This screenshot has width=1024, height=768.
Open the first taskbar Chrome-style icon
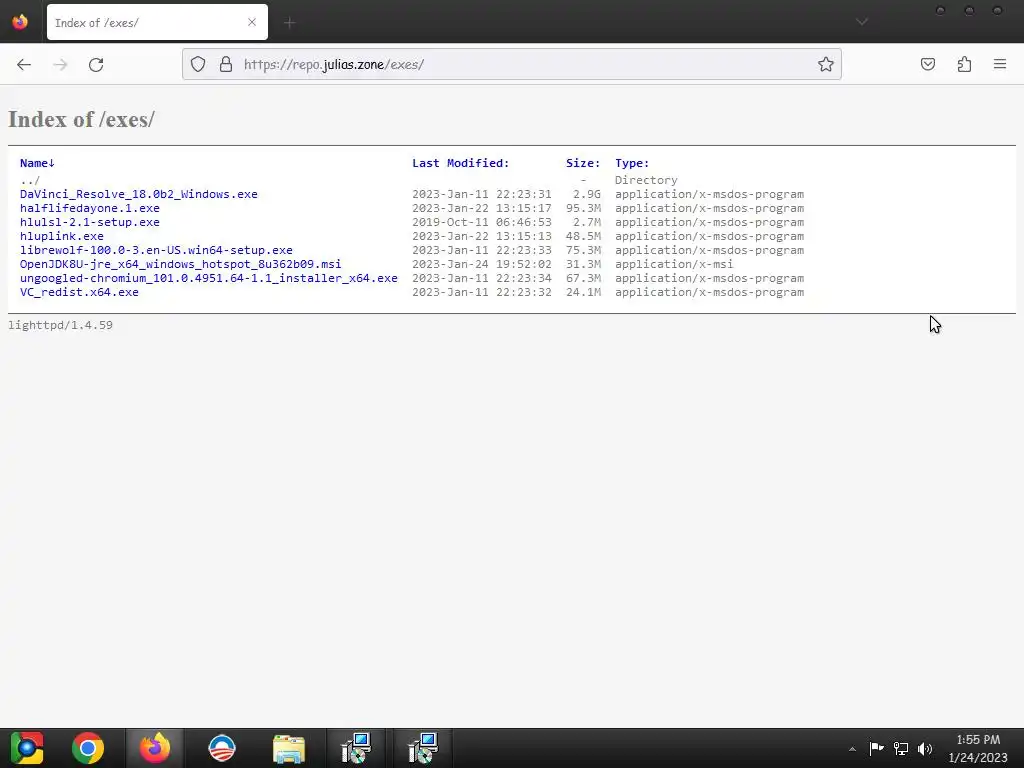click(x=27, y=748)
